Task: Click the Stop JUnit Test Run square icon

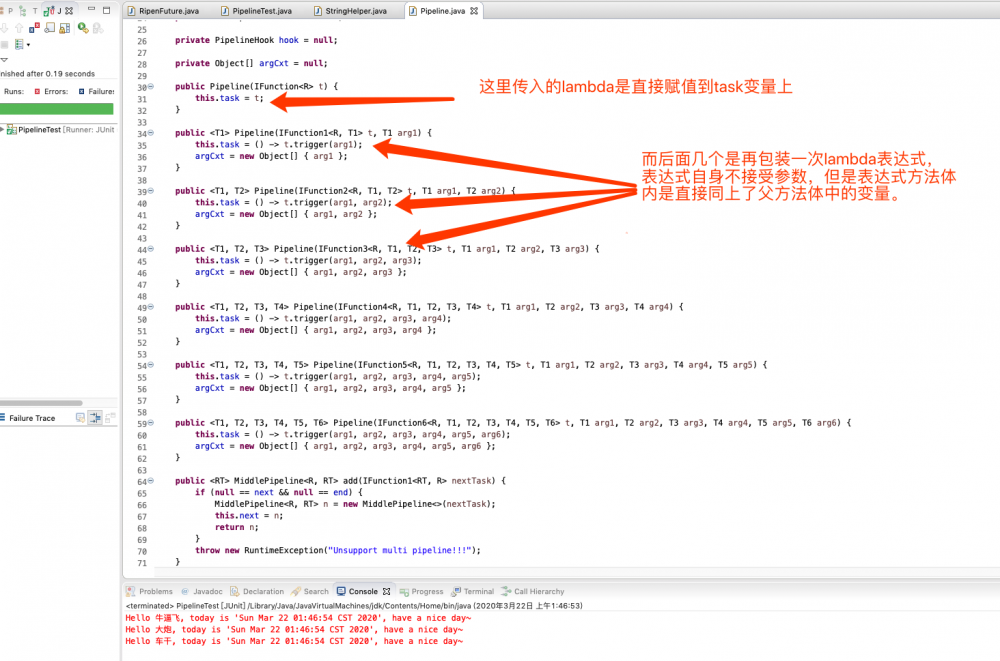Action: pos(4,45)
